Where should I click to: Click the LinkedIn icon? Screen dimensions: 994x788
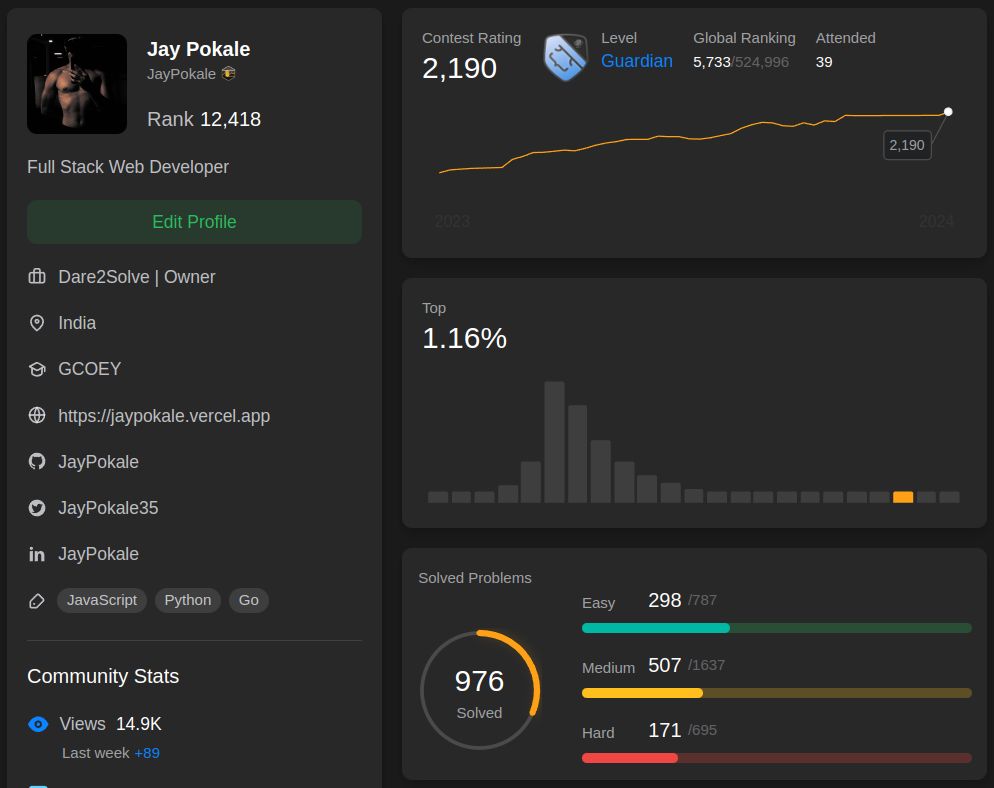pyautogui.click(x=37, y=554)
